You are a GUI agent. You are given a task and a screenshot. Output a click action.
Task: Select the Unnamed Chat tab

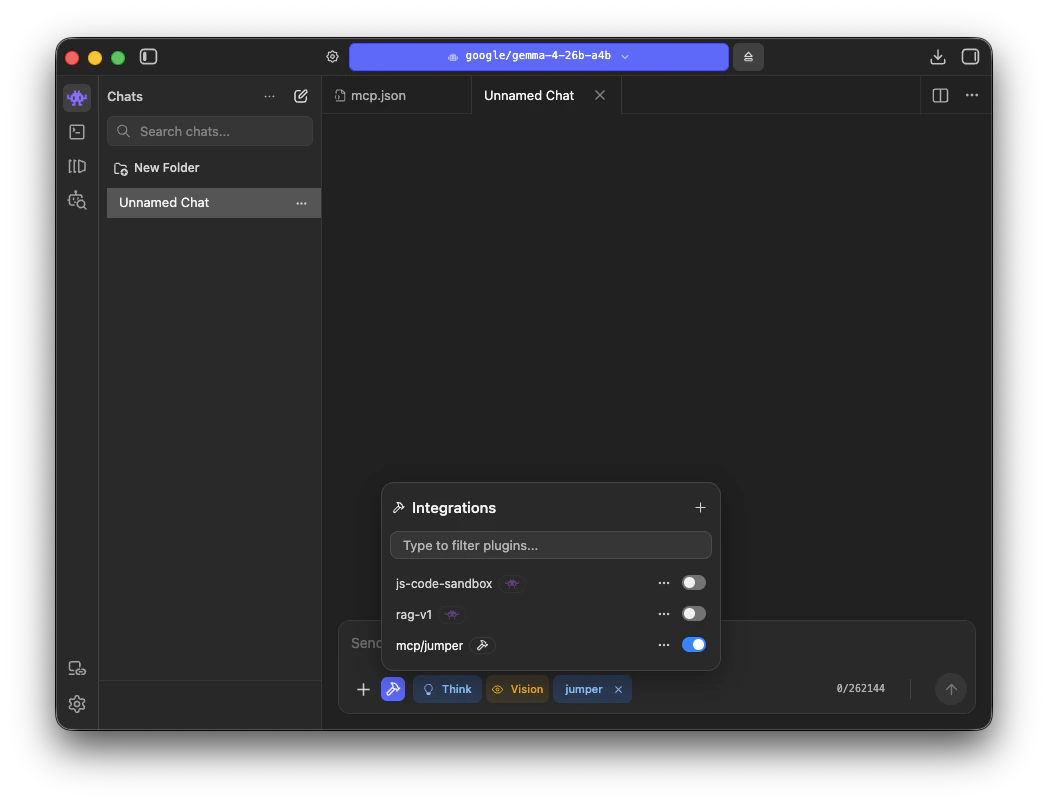(x=529, y=95)
